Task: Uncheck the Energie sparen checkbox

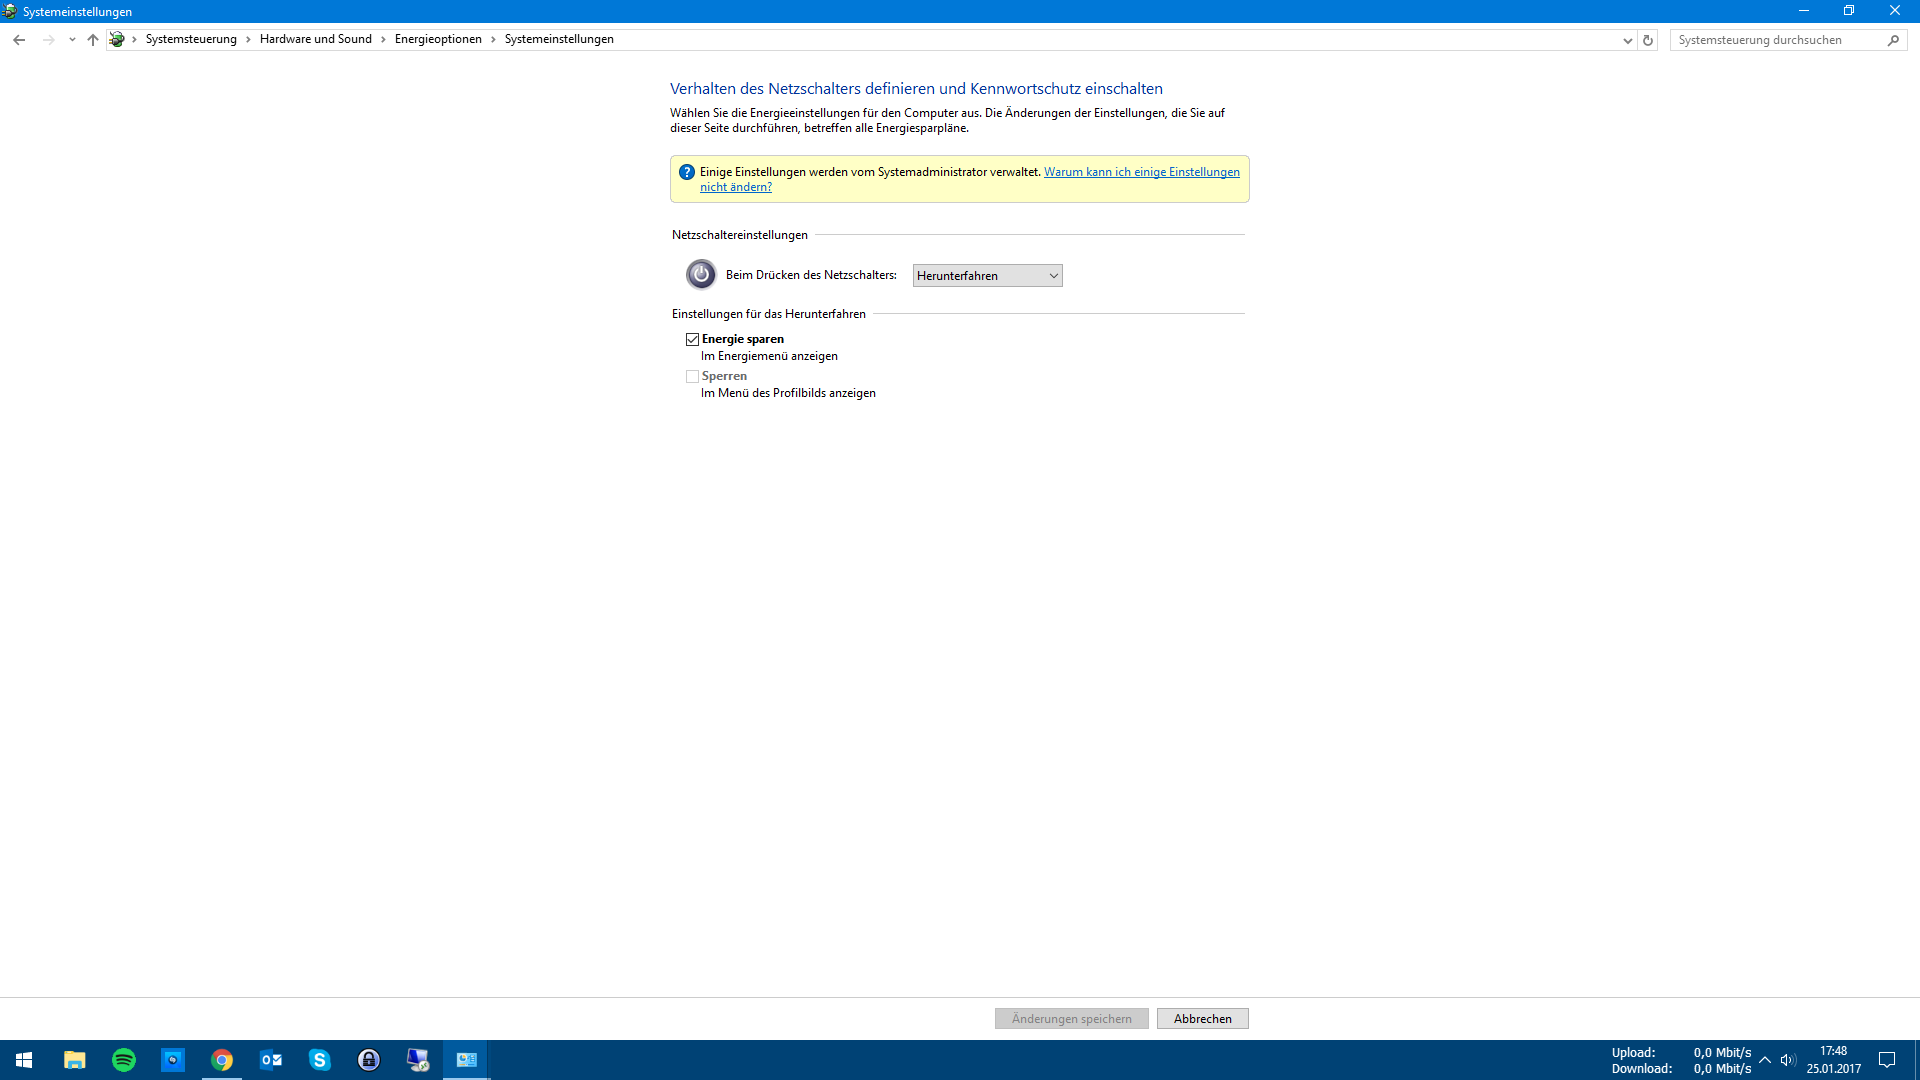Action: click(692, 339)
